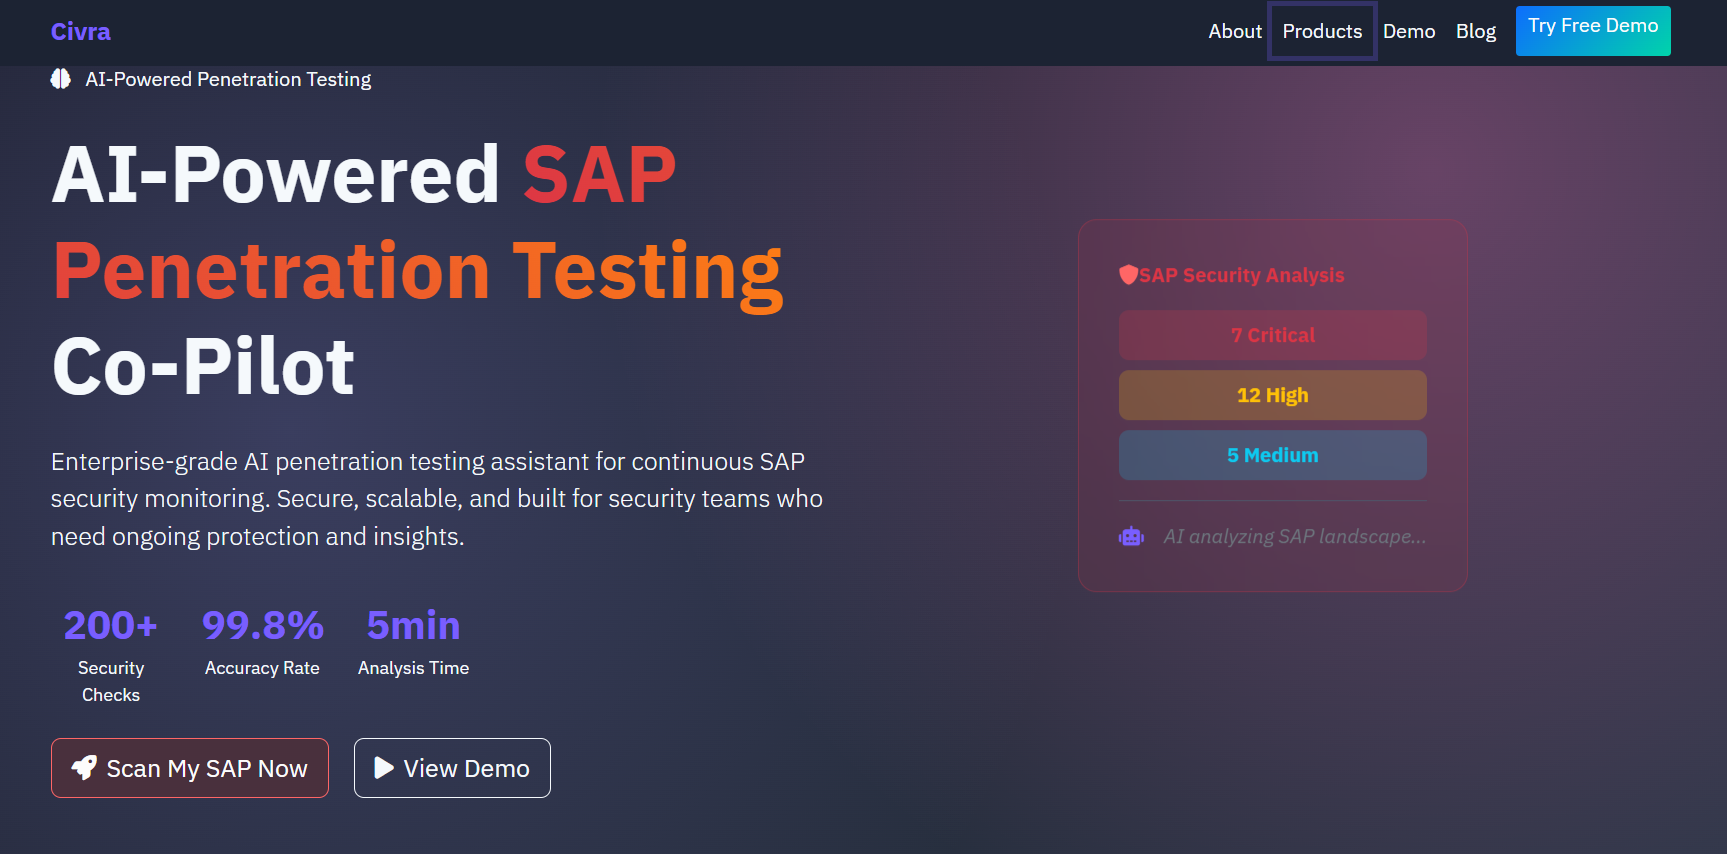Screen dimensions: 1727x854
Task: Open the Blog link
Action: (1476, 31)
